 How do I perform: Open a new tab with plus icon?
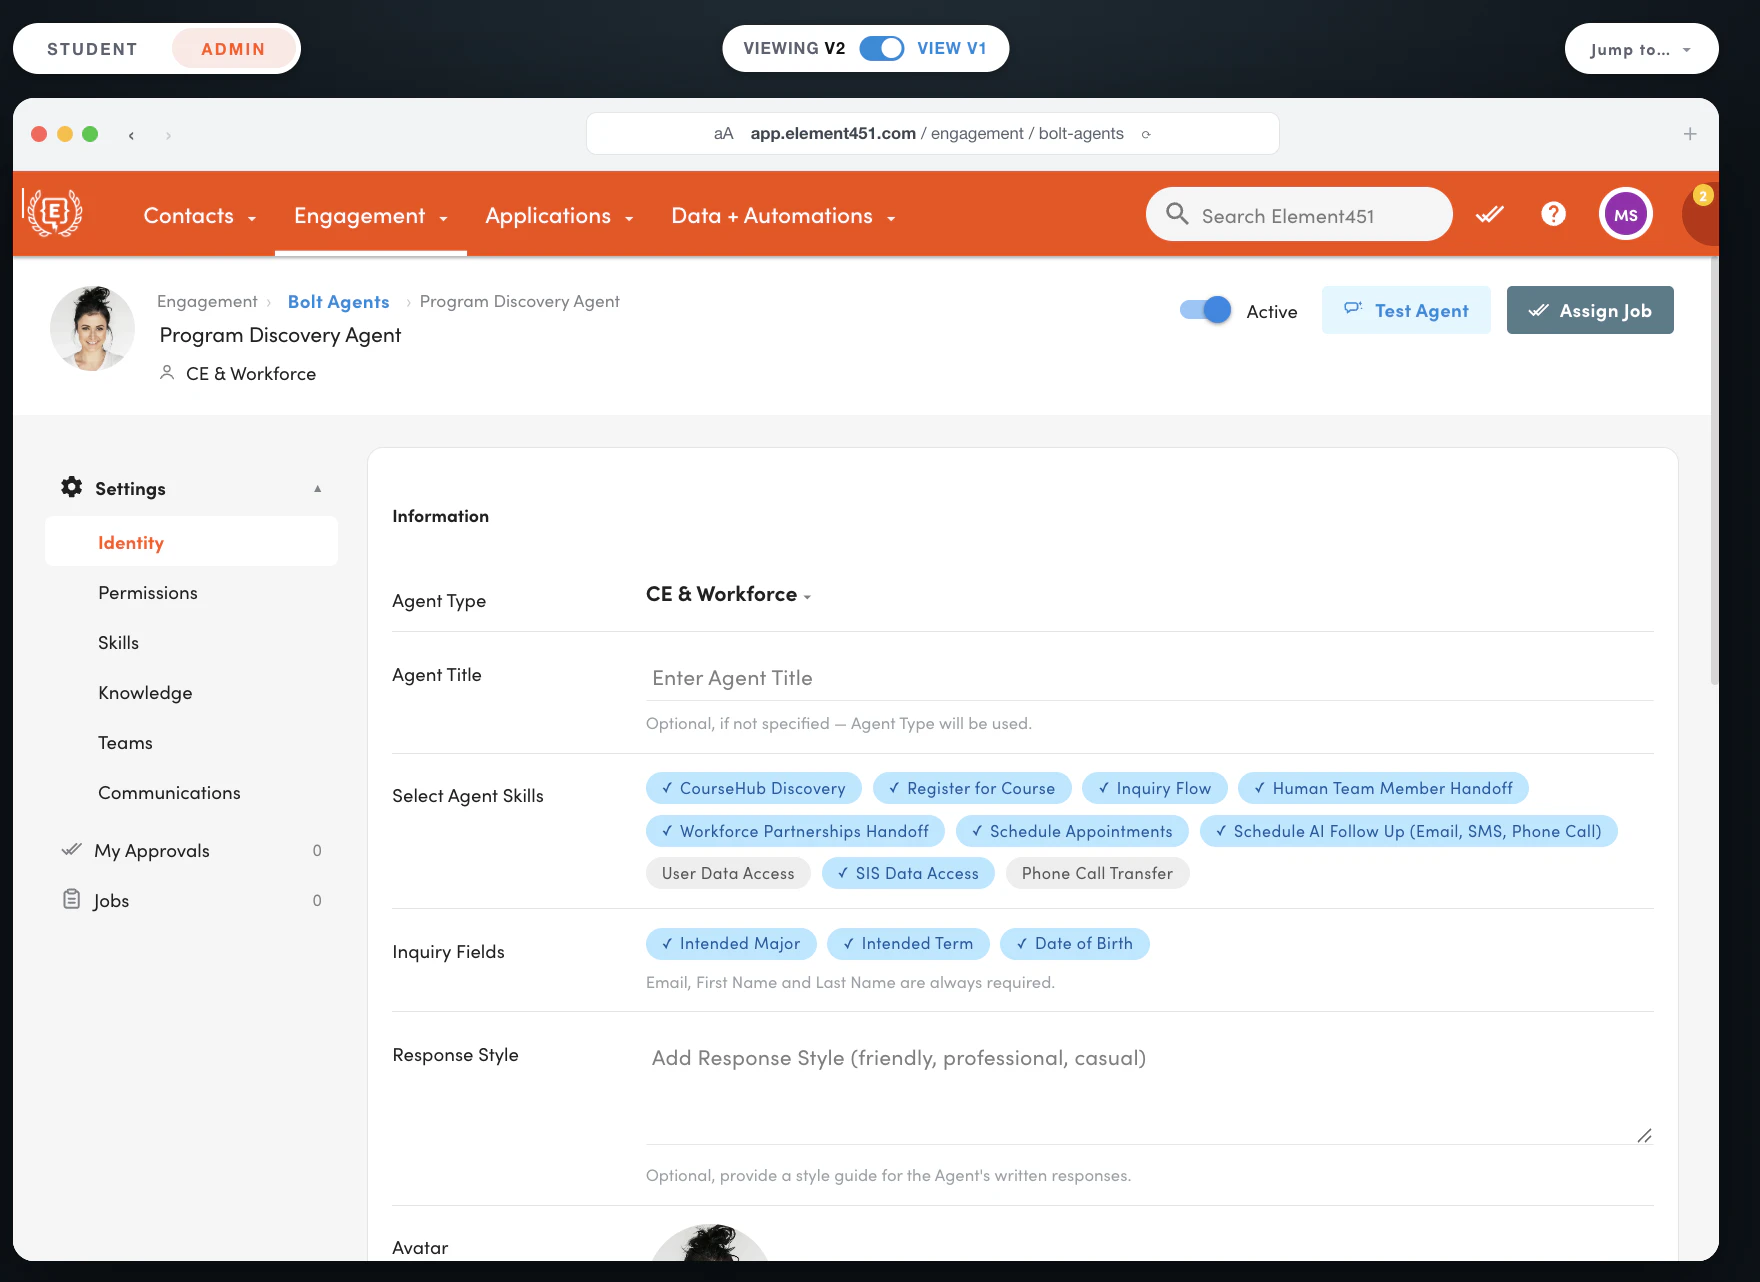coord(1690,134)
